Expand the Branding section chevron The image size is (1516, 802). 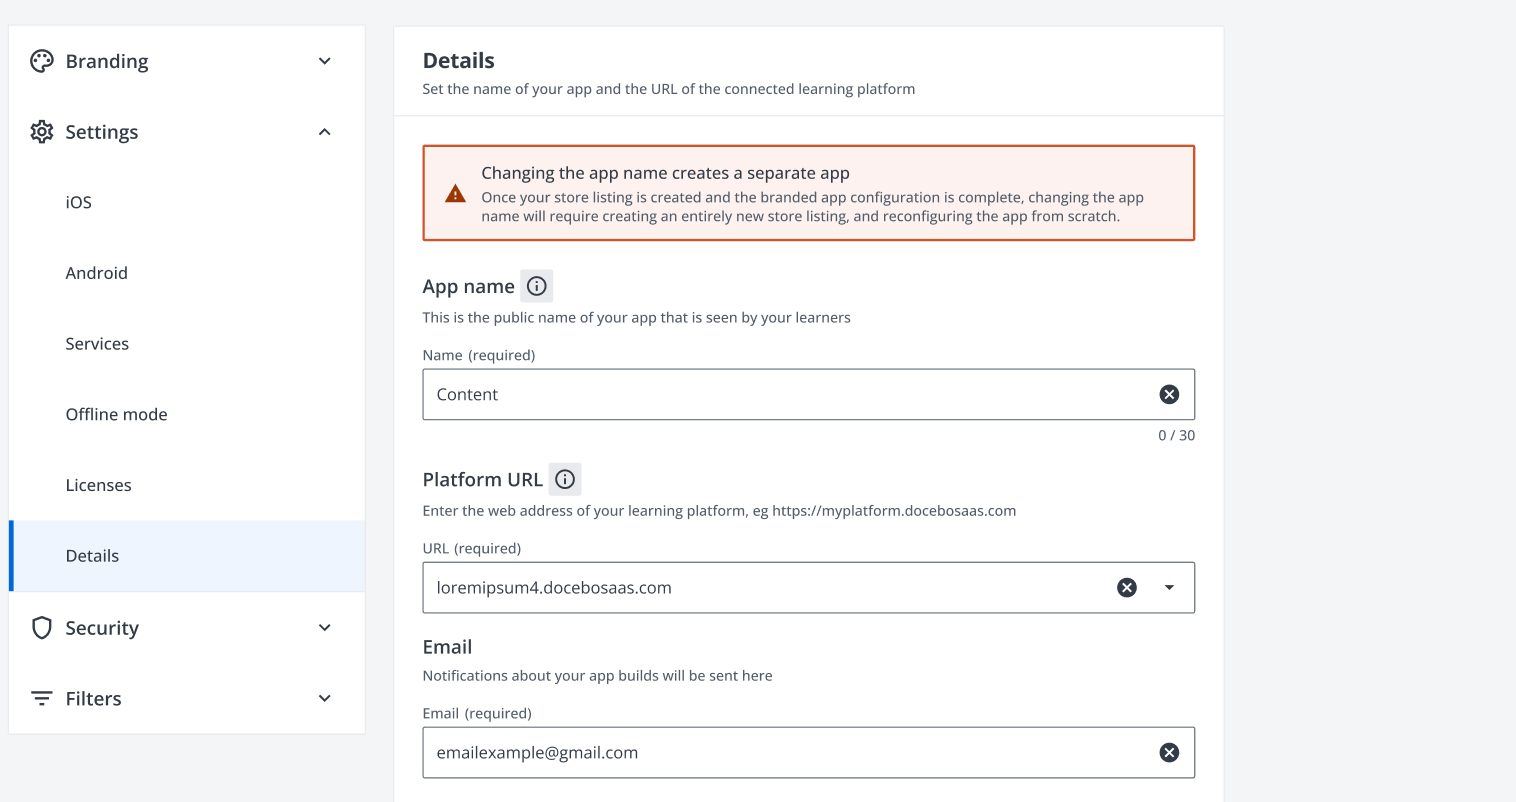pyautogui.click(x=324, y=62)
